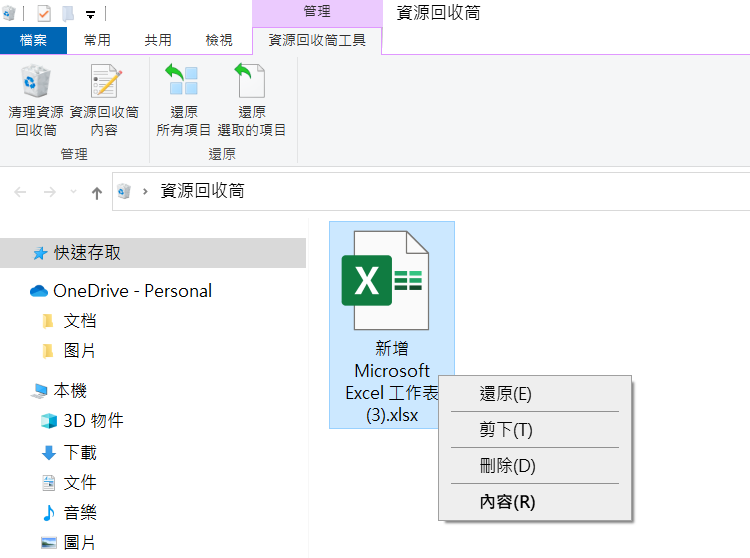Choose 剪下(T) from context menu
750x558 pixels.
pos(535,429)
